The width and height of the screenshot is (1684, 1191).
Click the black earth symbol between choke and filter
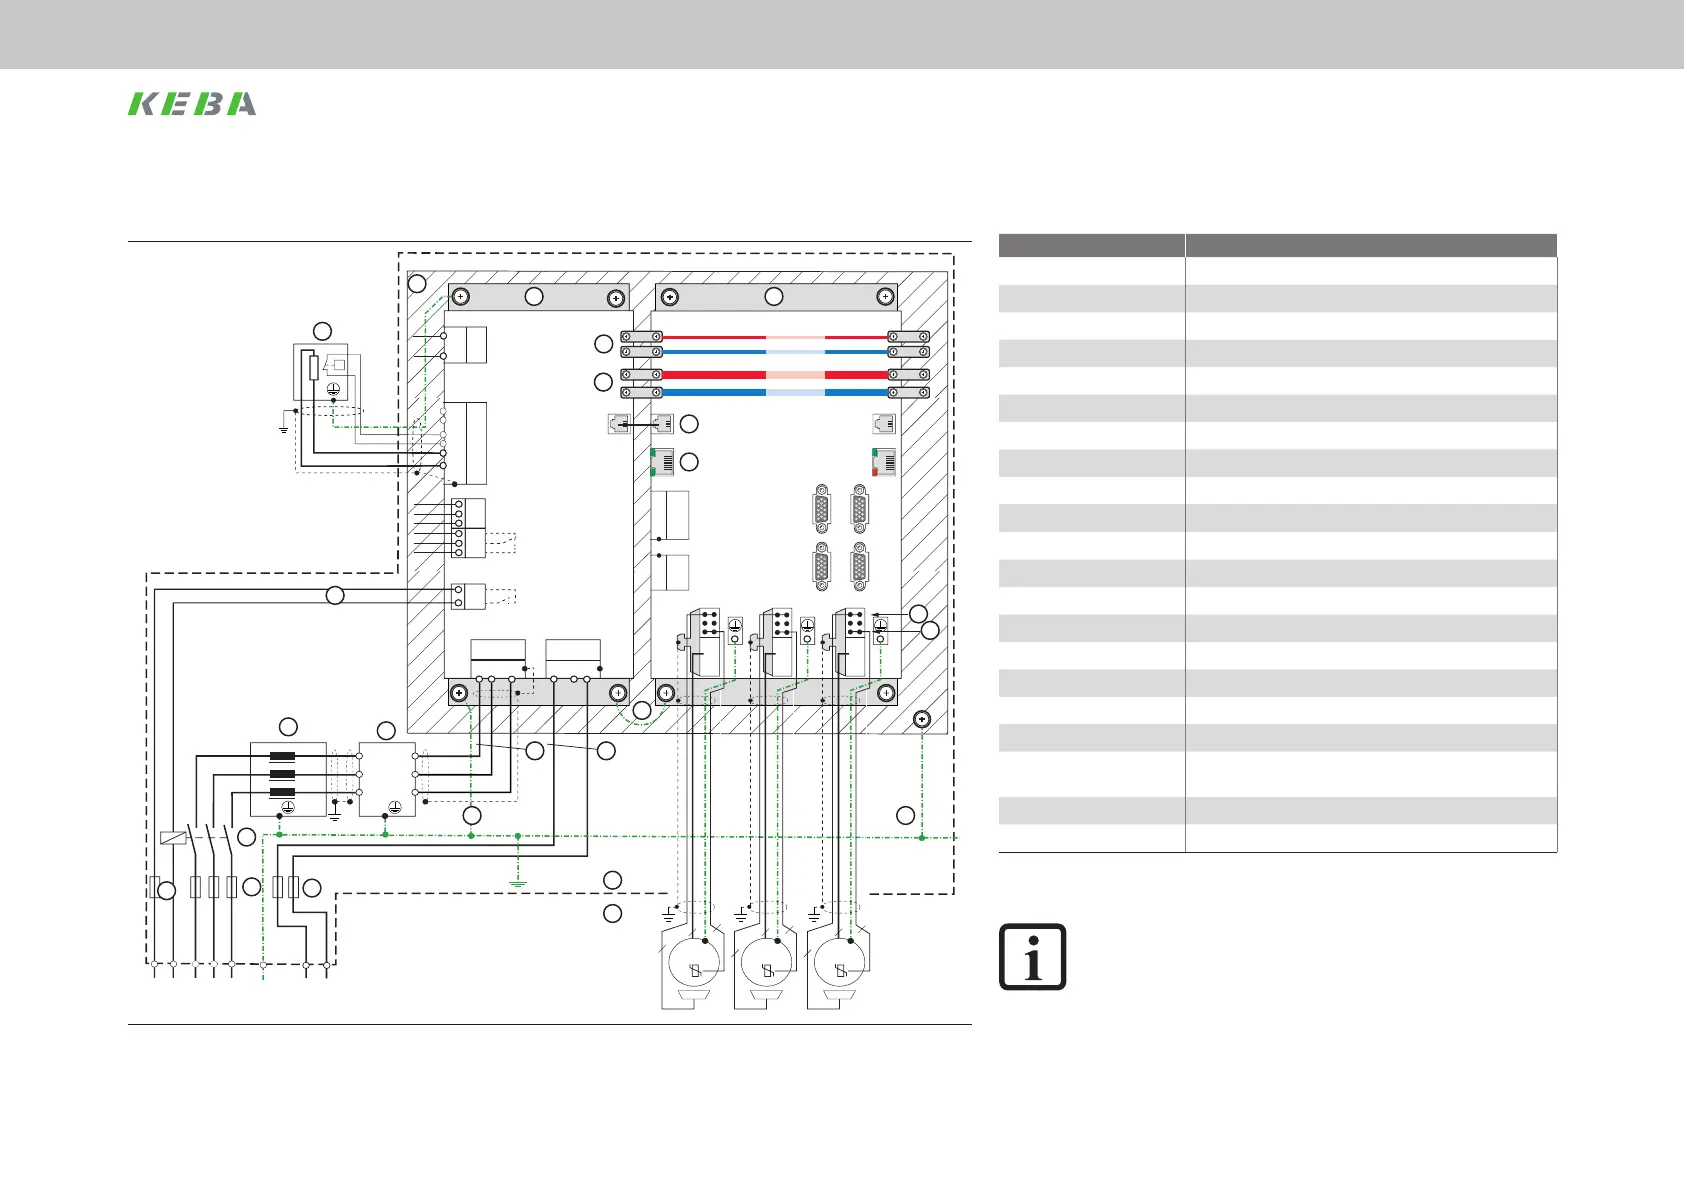click(x=335, y=817)
